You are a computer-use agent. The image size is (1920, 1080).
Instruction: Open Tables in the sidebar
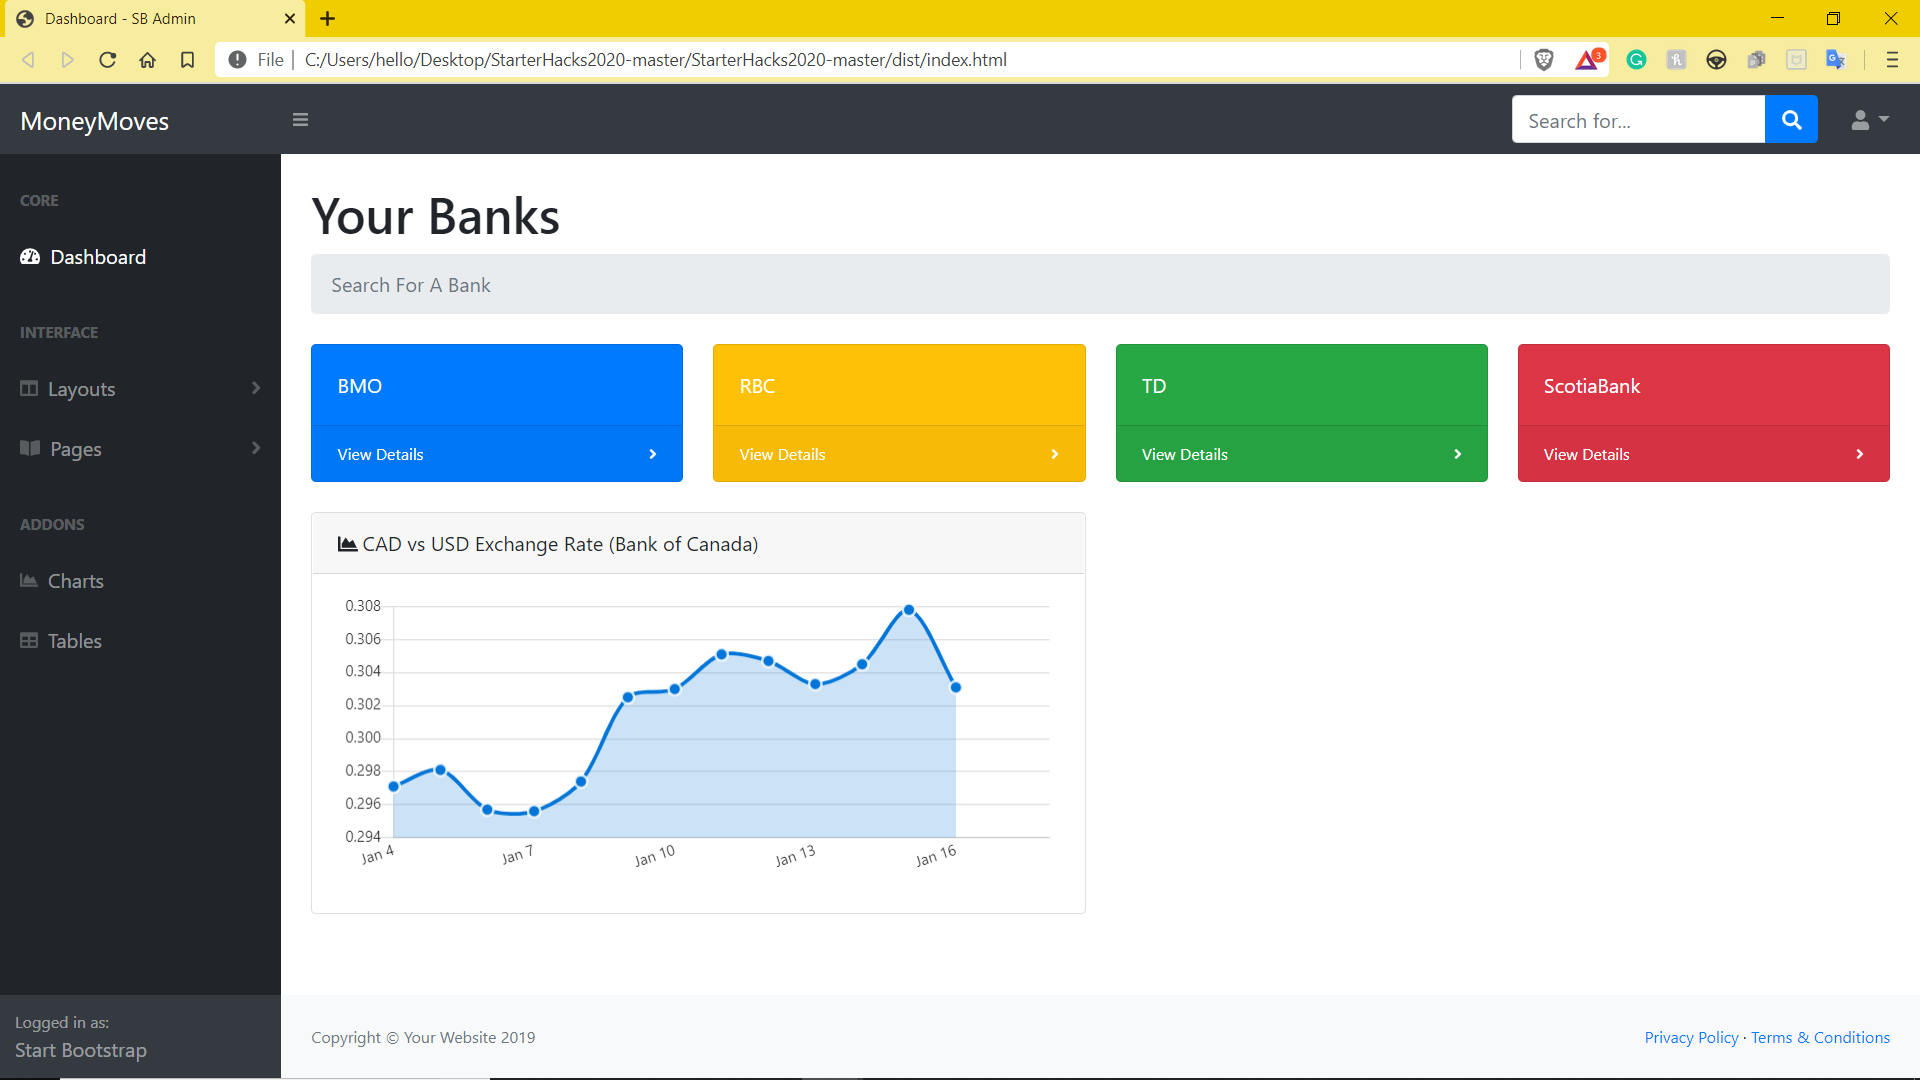pyautogui.click(x=74, y=641)
